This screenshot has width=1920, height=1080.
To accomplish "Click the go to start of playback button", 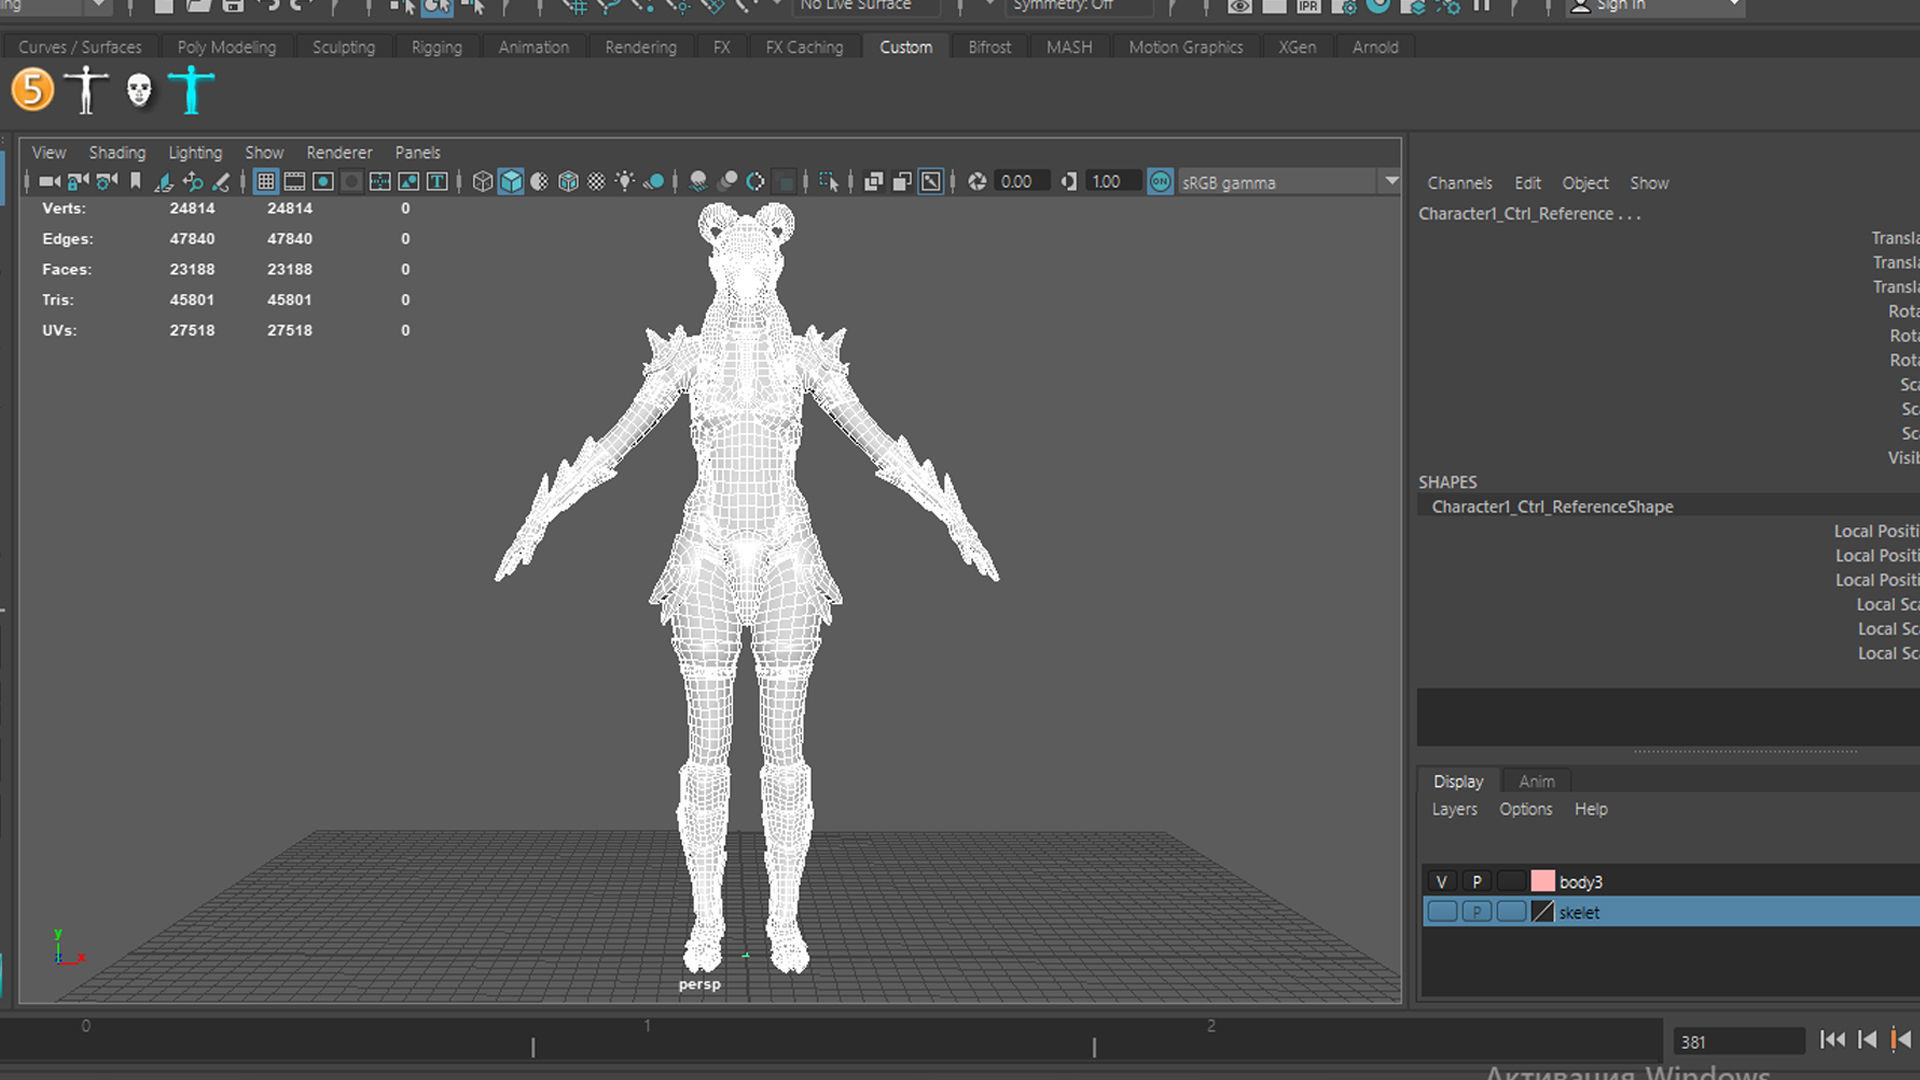I will click(1832, 1040).
